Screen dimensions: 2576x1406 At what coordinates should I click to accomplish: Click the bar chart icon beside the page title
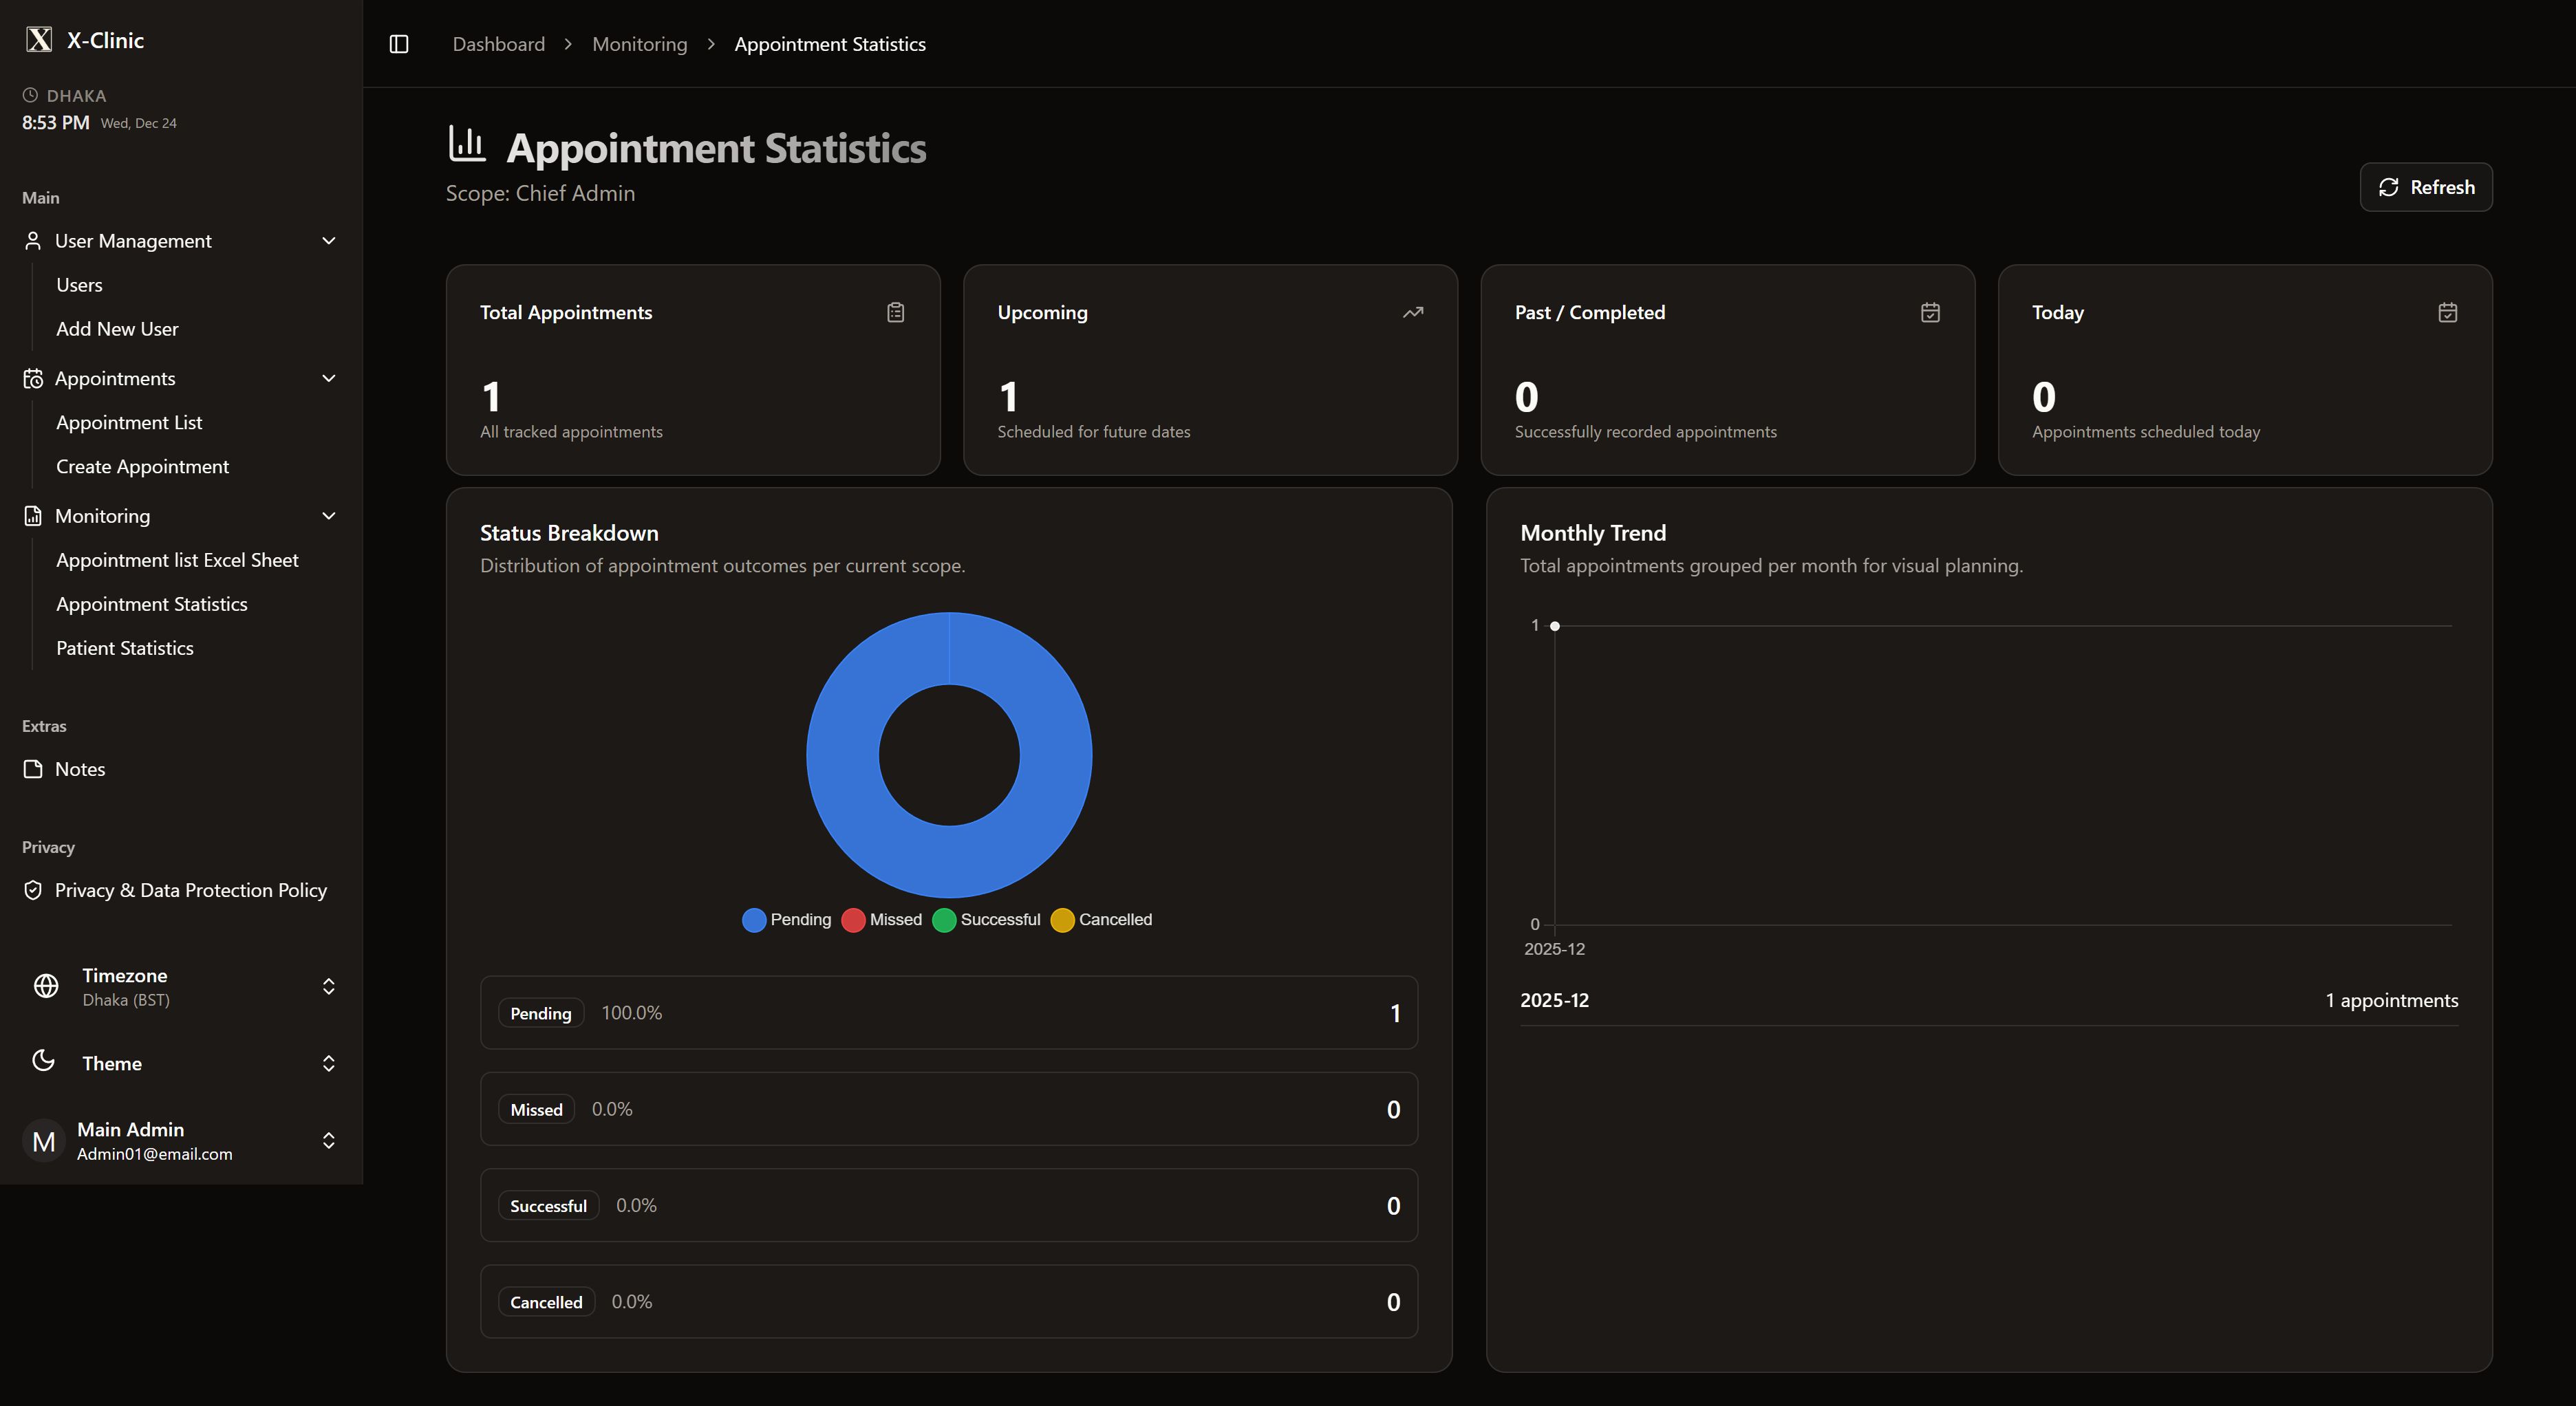coord(467,144)
